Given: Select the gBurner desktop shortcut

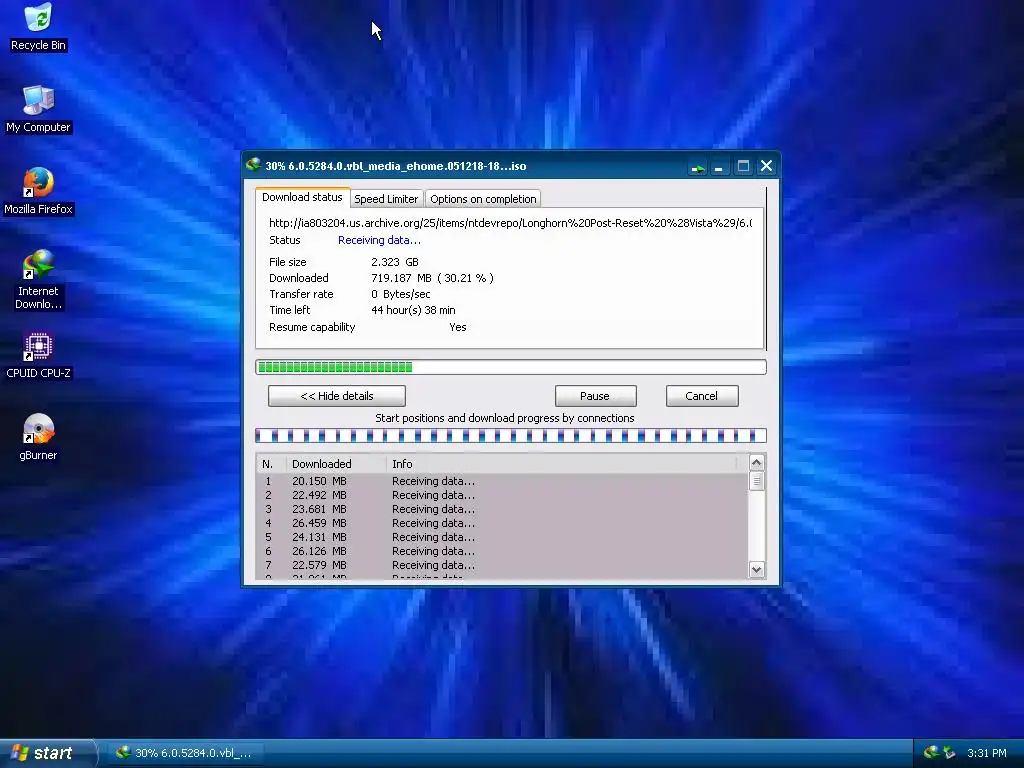Looking at the screenshot, I should [x=38, y=437].
